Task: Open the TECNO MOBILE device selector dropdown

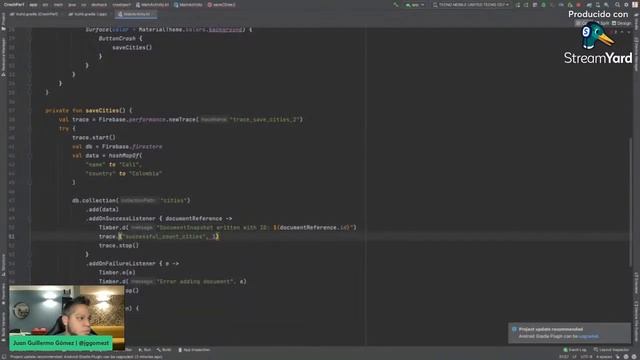Action: 471,5
